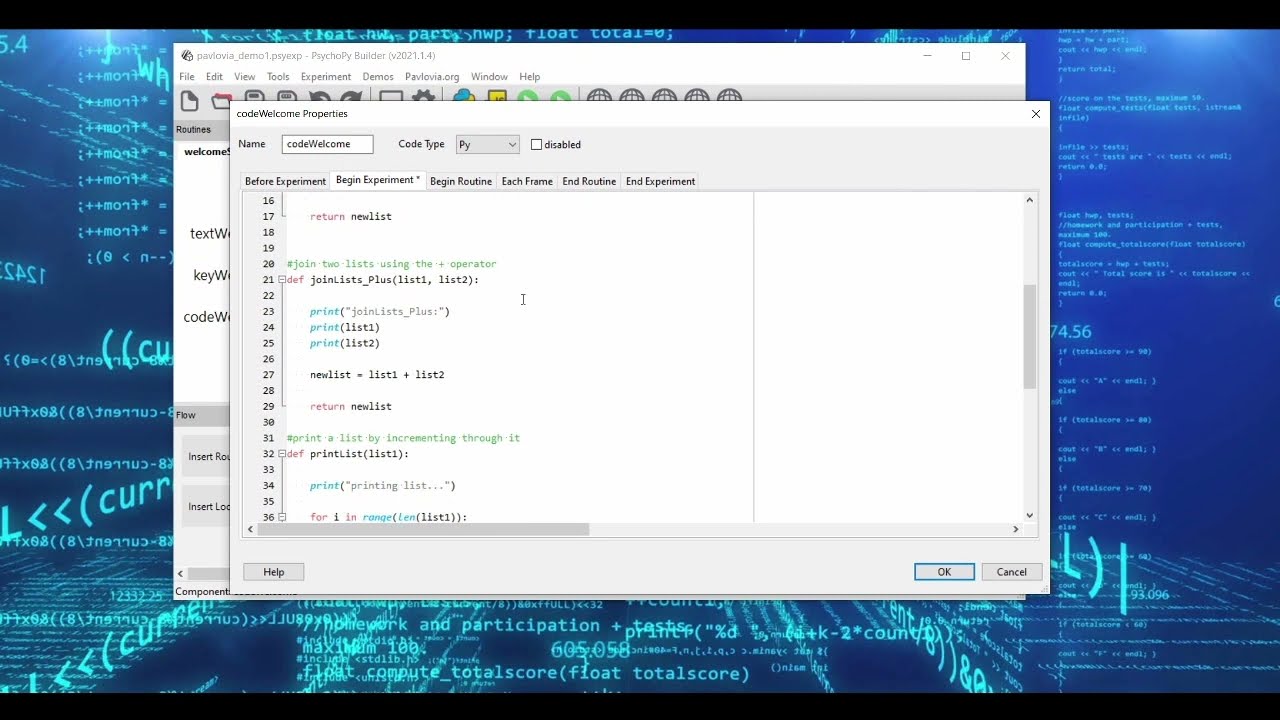The width and height of the screenshot is (1280, 720).
Task: Click the Undo arrow icon in Builder toolbar
Action: [319, 97]
